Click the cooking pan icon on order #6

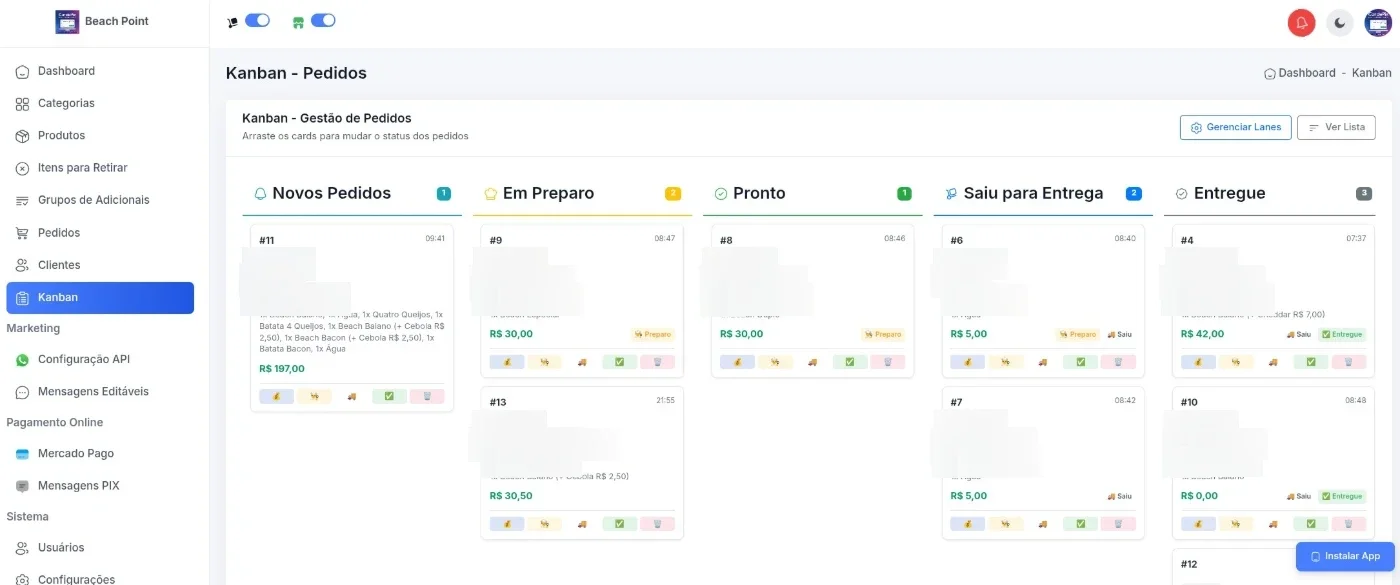[x=1005, y=362]
